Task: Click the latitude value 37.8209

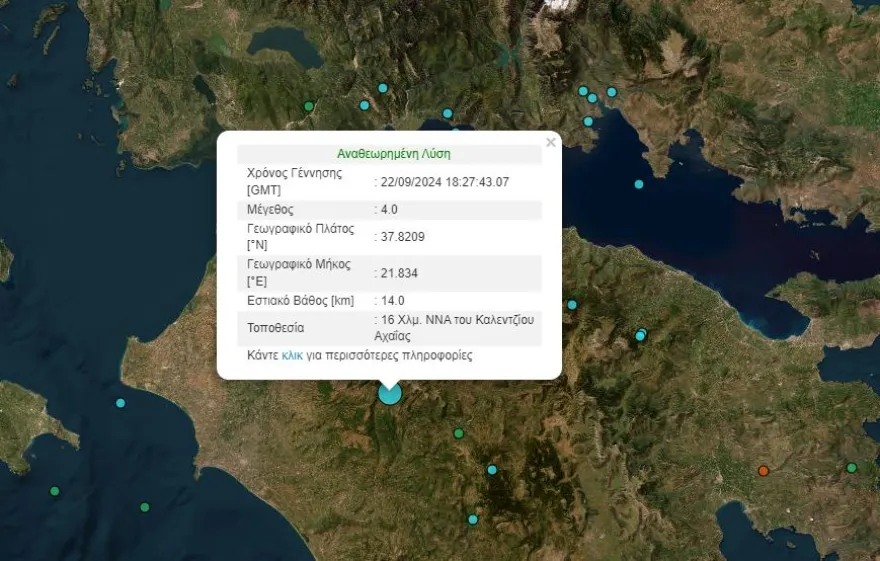Action: click(x=402, y=237)
